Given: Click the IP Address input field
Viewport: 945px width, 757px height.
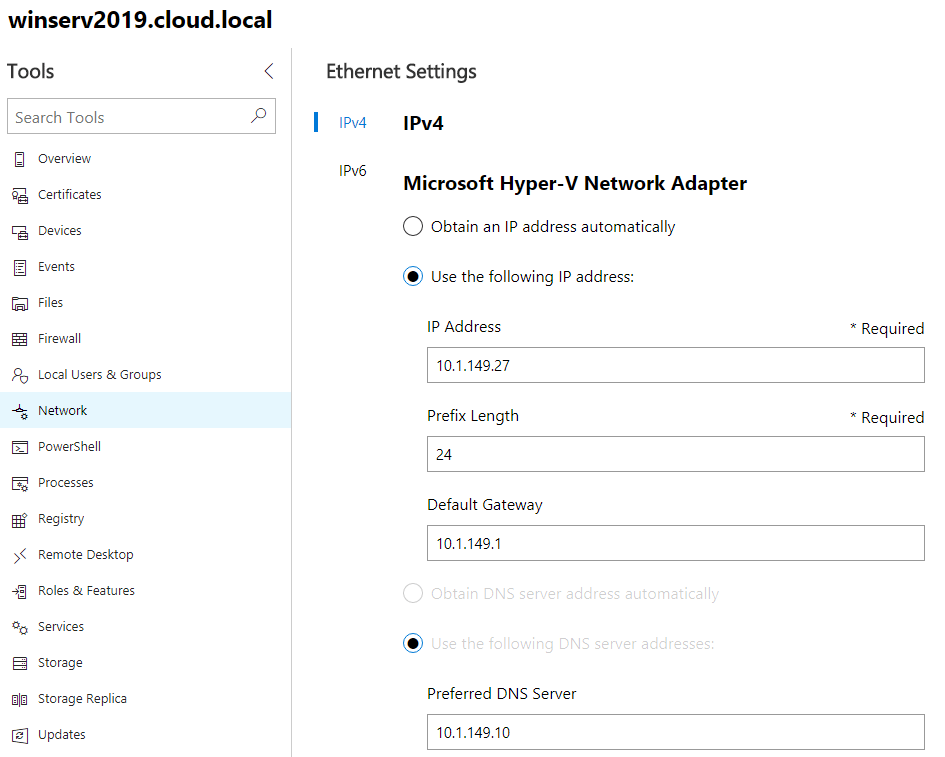Looking at the screenshot, I should (675, 365).
